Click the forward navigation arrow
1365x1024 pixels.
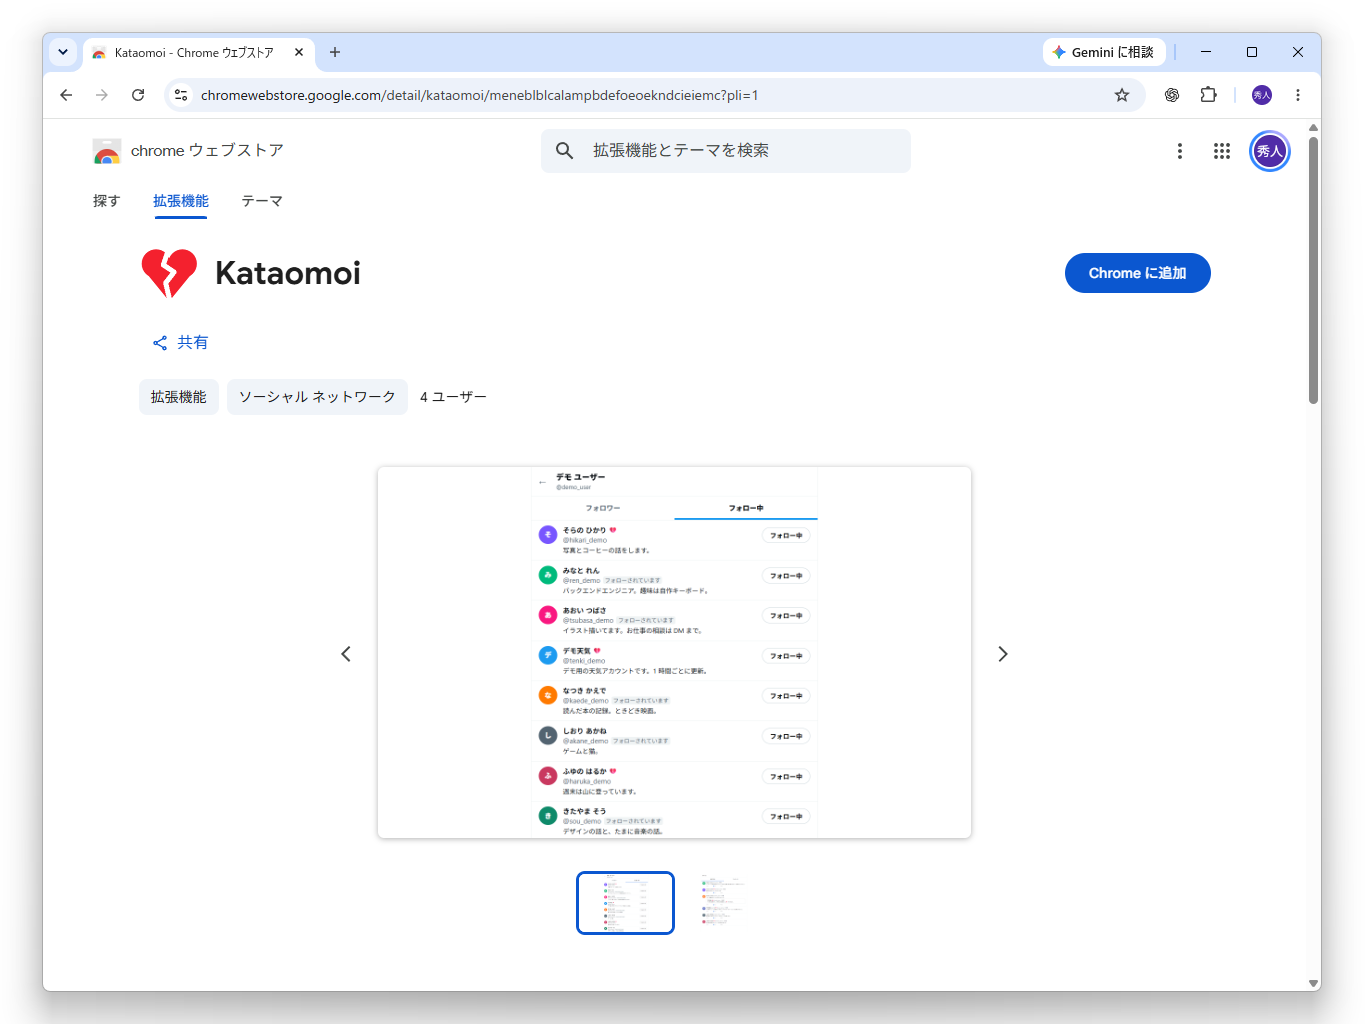[x=102, y=95]
